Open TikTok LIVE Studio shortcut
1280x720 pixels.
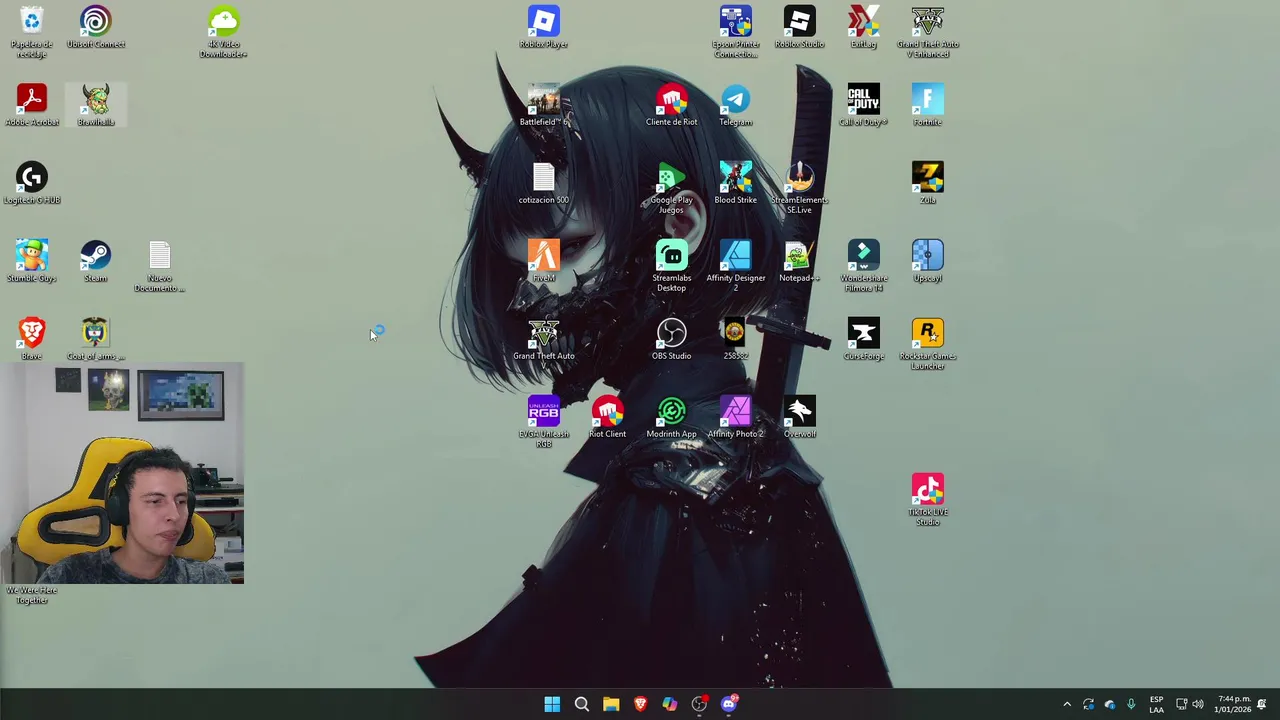point(928,500)
